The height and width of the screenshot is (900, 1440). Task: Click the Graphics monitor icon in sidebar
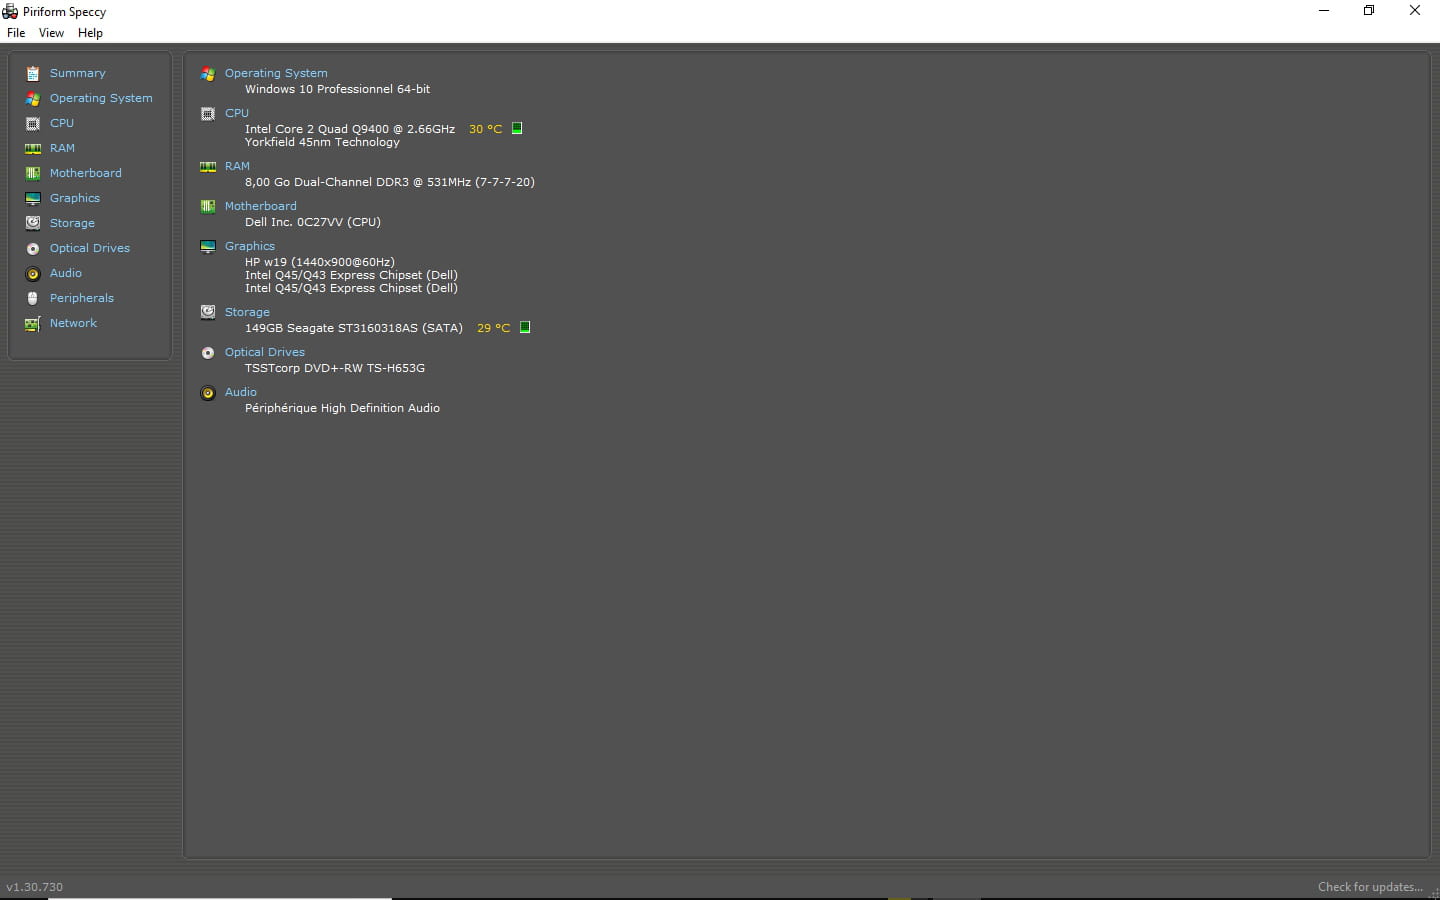33,198
